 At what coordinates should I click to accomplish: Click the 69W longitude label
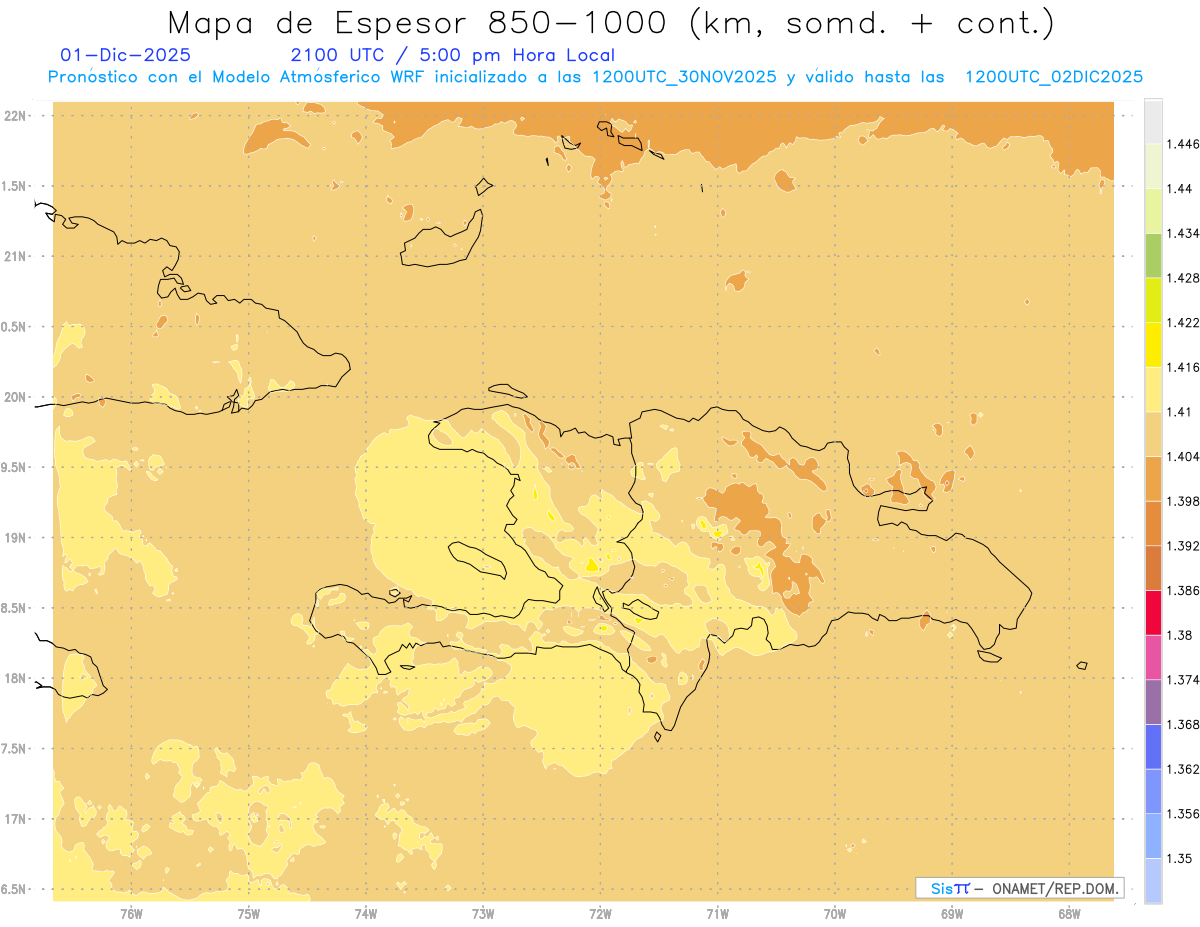pyautogui.click(x=952, y=913)
